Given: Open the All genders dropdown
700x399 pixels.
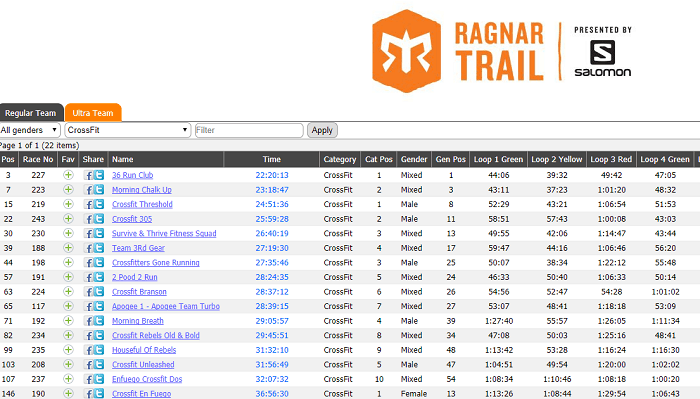Looking at the screenshot, I should tap(29, 130).
